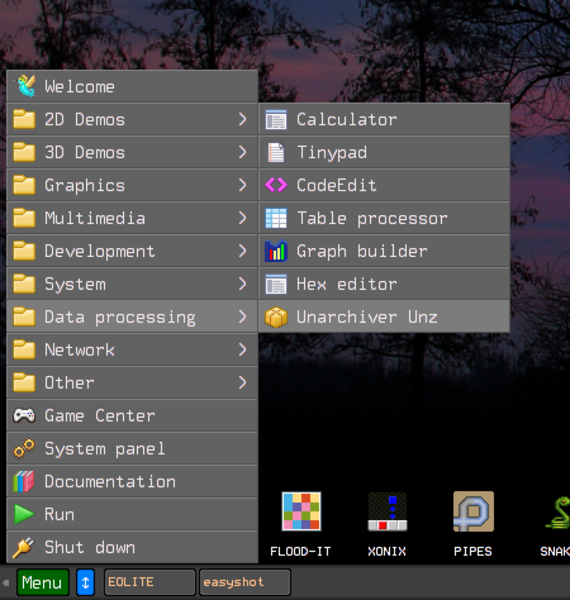This screenshot has height=600, width=570.
Task: Expand the Network submenu arrow
Action: coord(242,349)
